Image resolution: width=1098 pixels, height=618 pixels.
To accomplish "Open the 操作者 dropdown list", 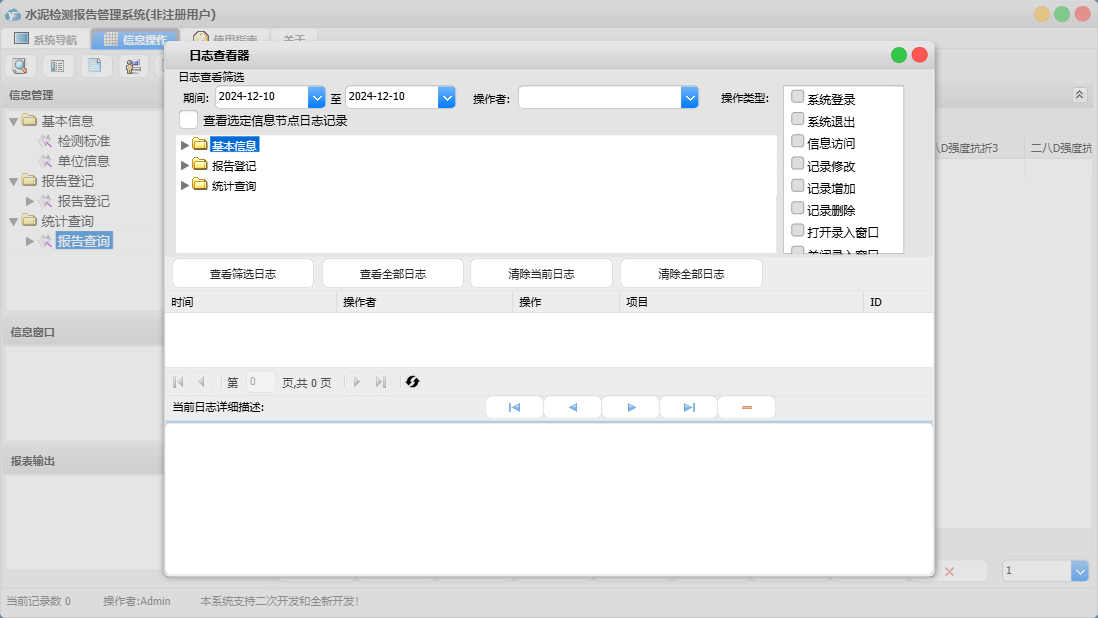I will tap(689, 97).
